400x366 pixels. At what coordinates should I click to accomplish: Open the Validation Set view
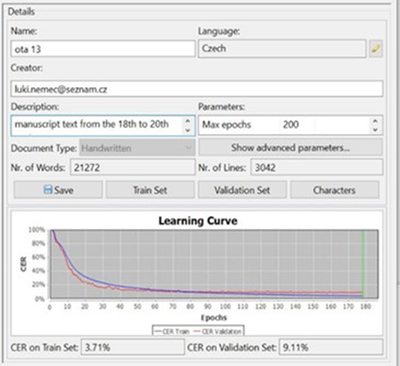[242, 190]
